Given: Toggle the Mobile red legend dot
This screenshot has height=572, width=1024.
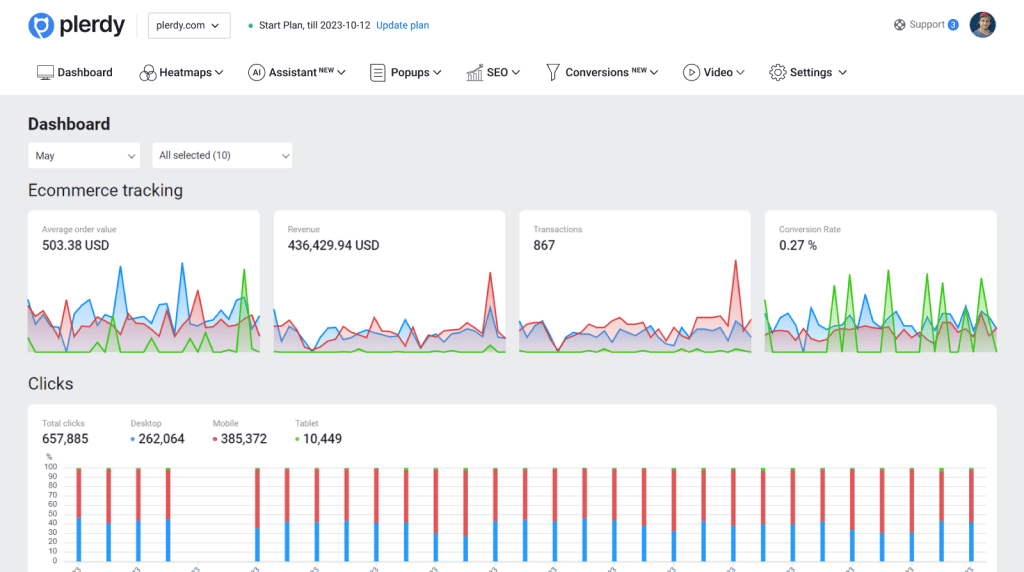Looking at the screenshot, I should [x=216, y=440].
